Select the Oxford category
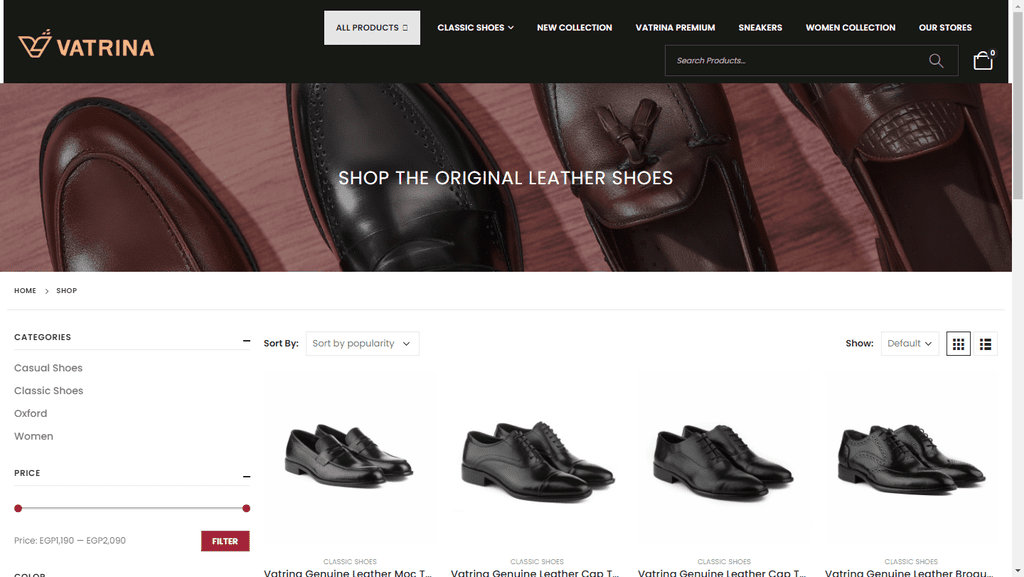This screenshot has height=577, width=1024. 31,414
